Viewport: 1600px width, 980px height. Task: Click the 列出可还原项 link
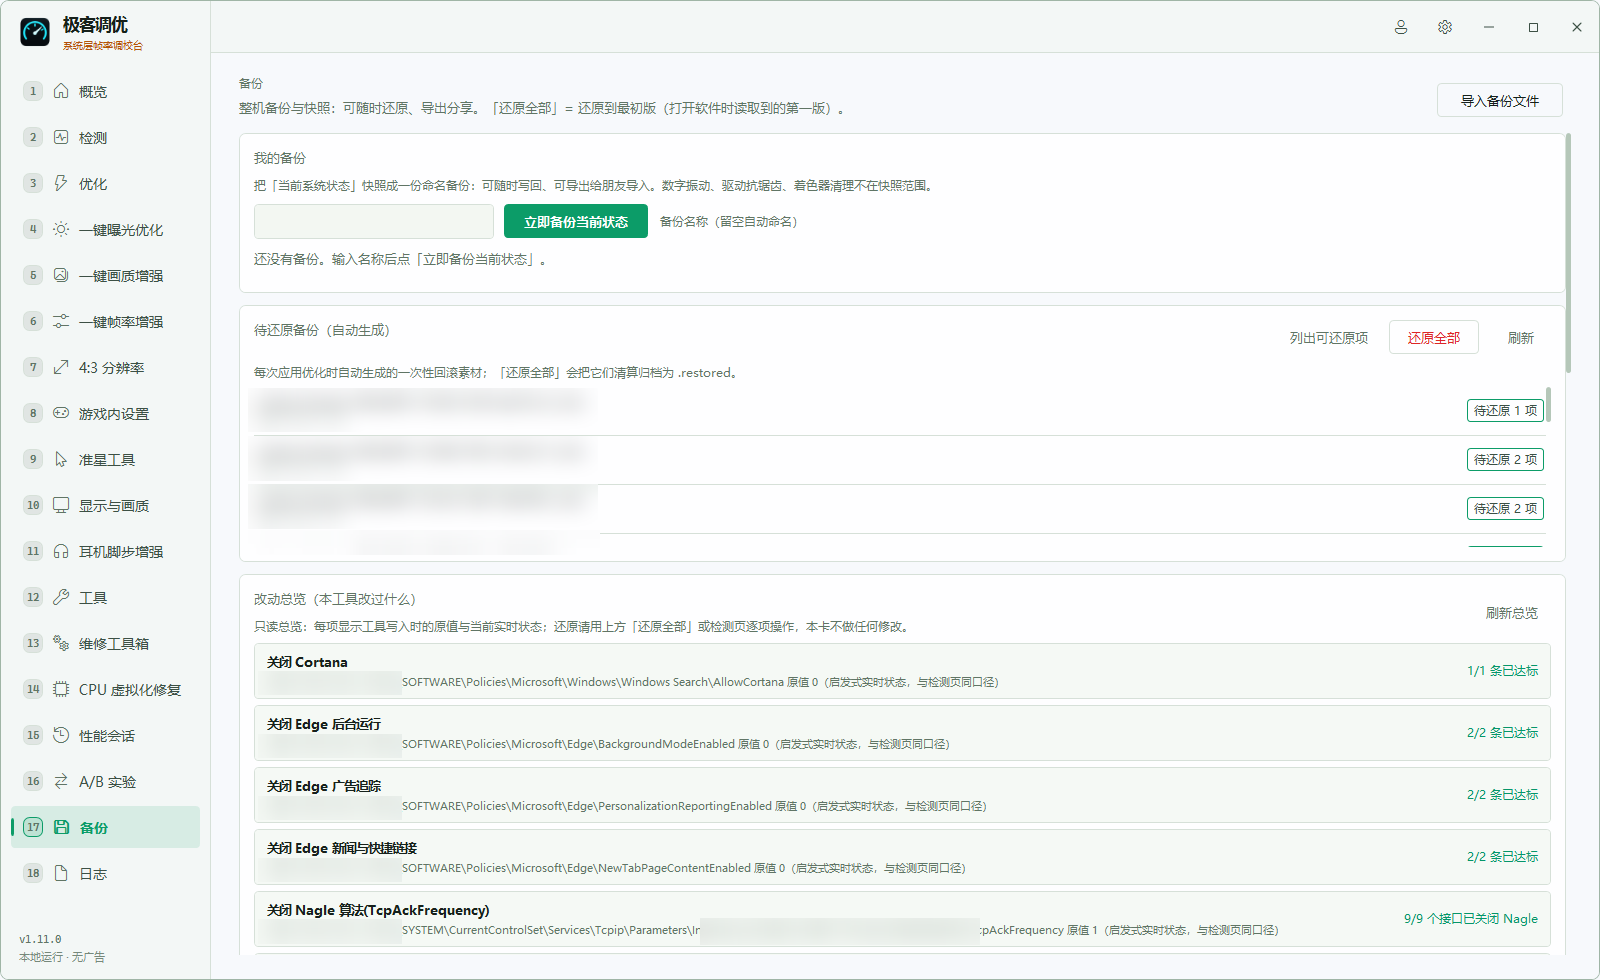1329,338
